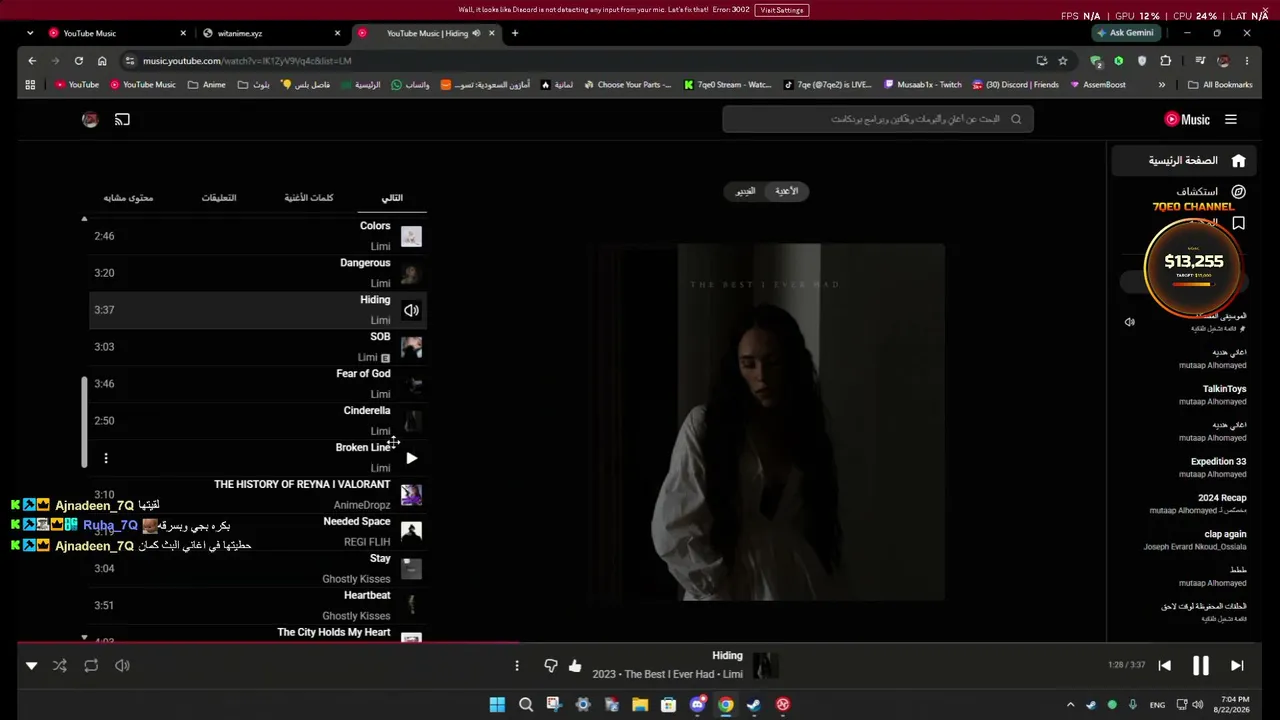Open Windows taskbar search

[526, 704]
